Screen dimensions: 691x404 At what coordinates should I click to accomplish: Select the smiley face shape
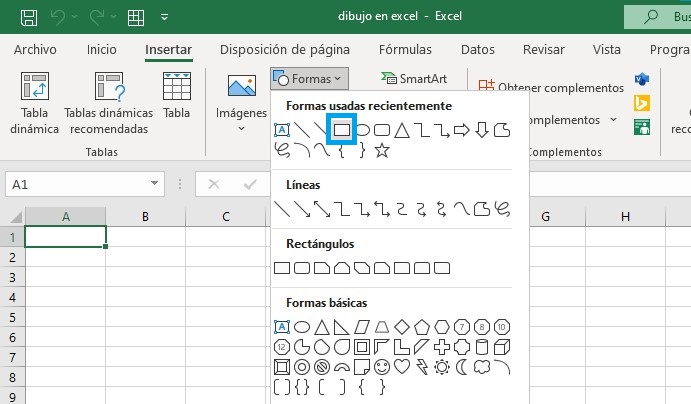pos(382,367)
